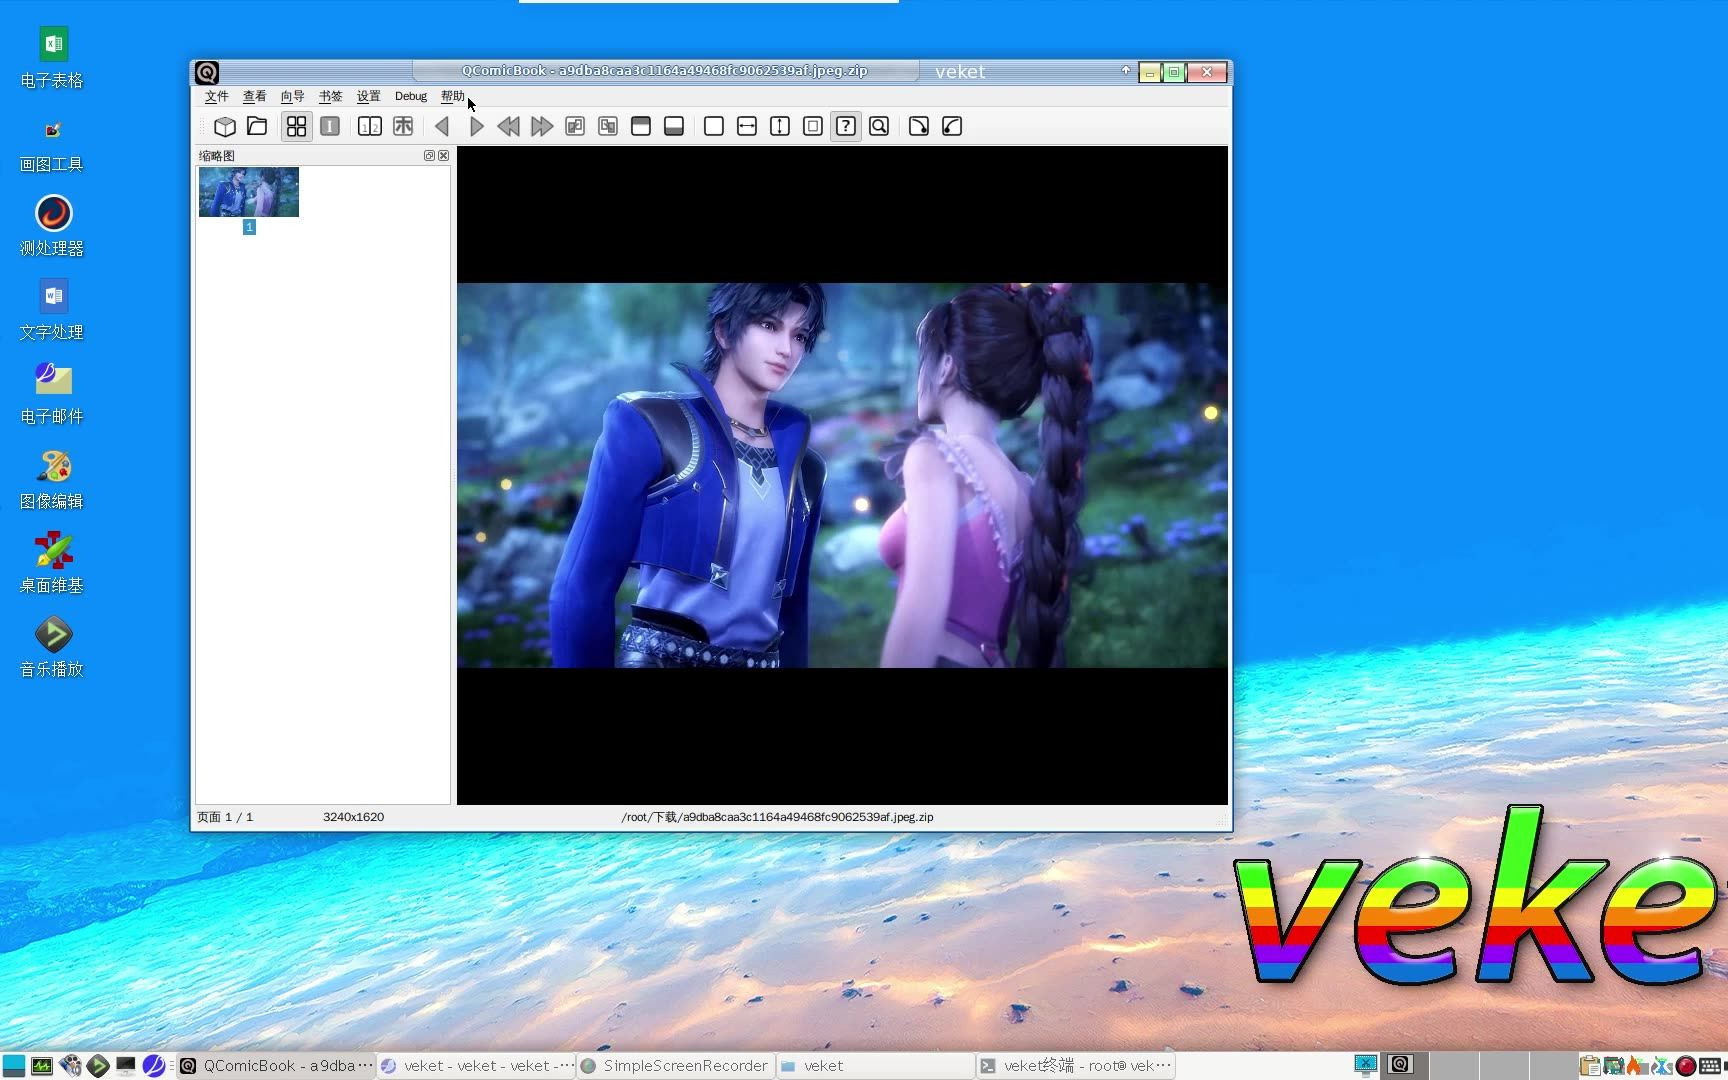Viewport: 1728px width, 1080px height.
Task: Open the 查看 menu
Action: (255, 96)
